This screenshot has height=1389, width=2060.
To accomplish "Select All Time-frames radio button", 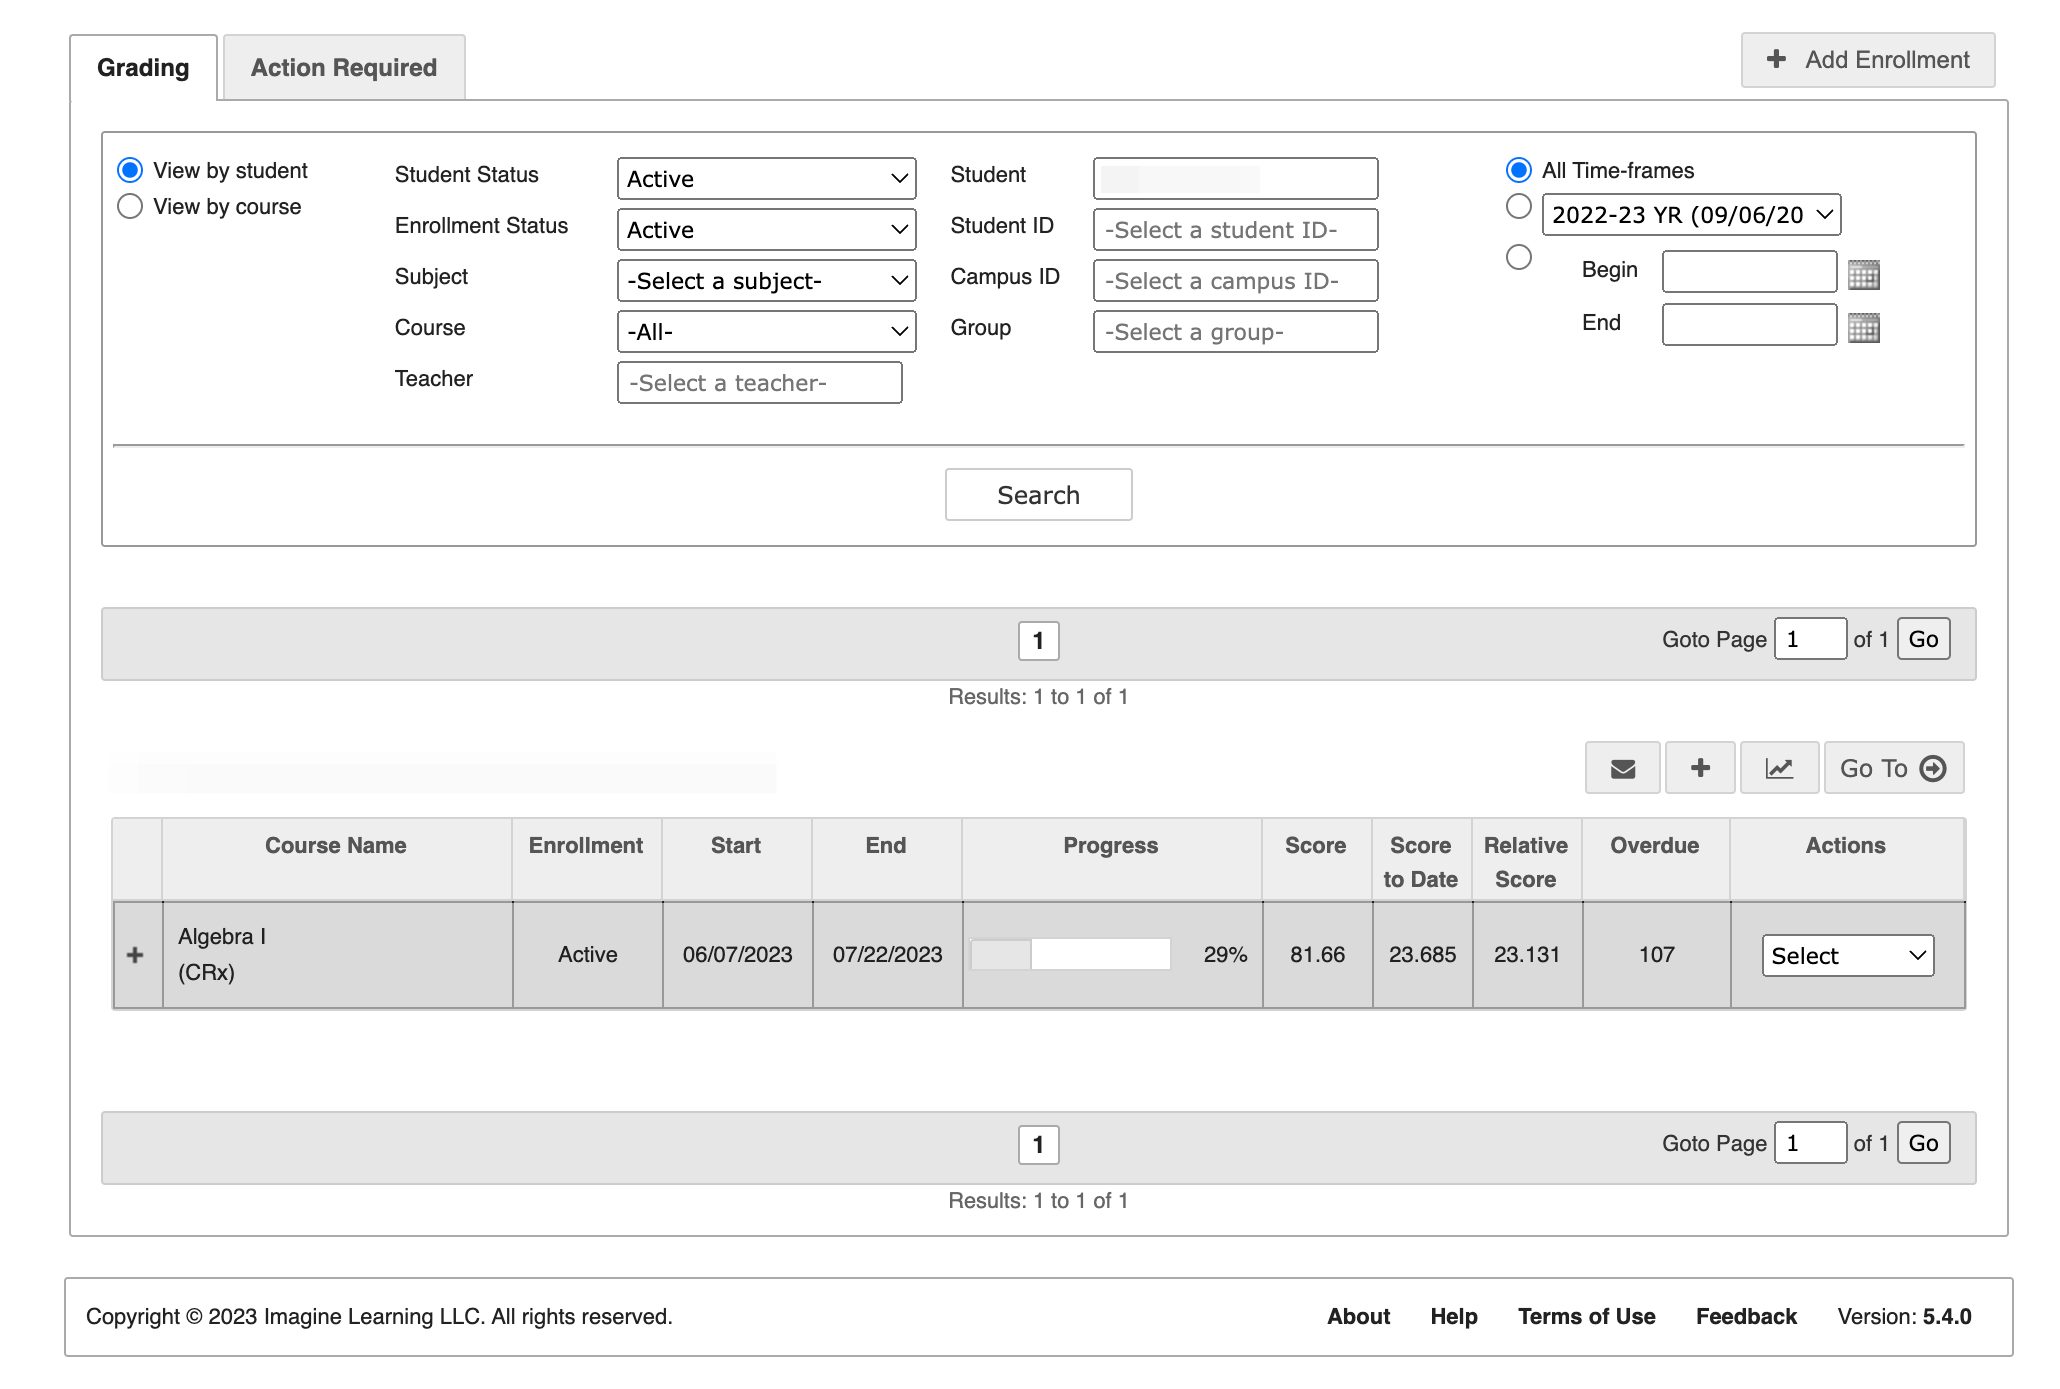I will (x=1519, y=170).
